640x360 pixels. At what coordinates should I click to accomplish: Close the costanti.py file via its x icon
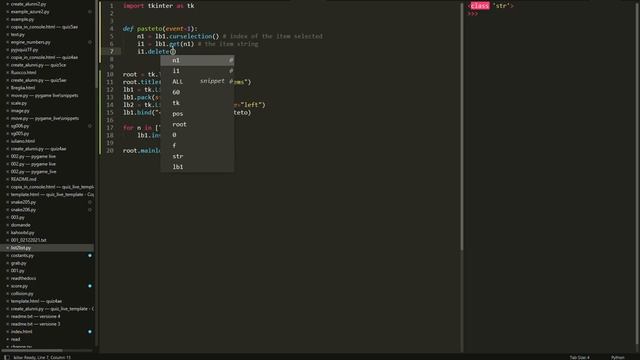point(7,256)
